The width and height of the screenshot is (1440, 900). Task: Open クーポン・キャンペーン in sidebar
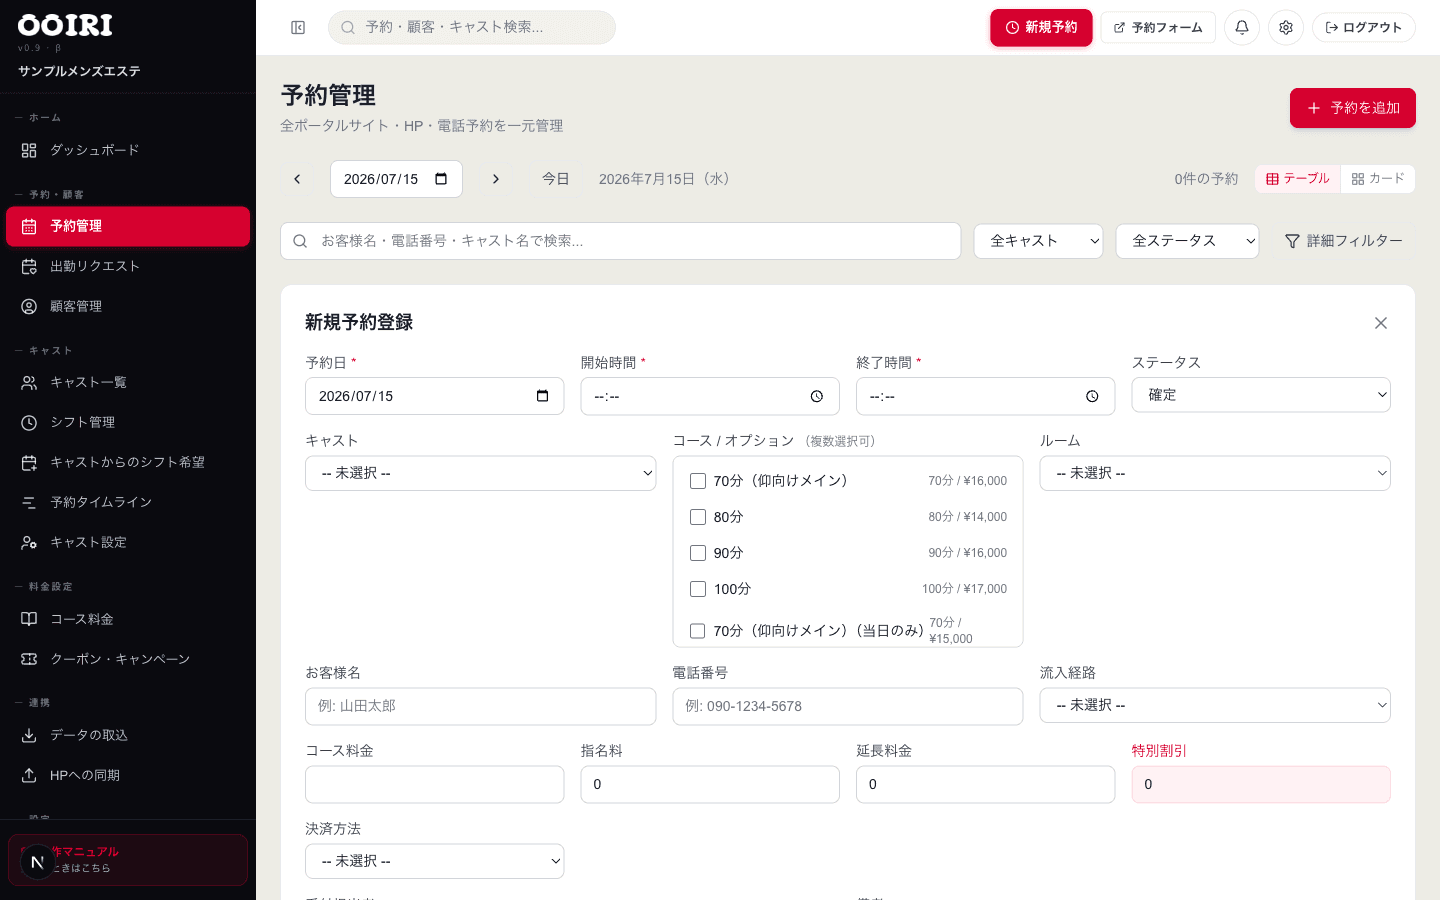click(x=128, y=659)
